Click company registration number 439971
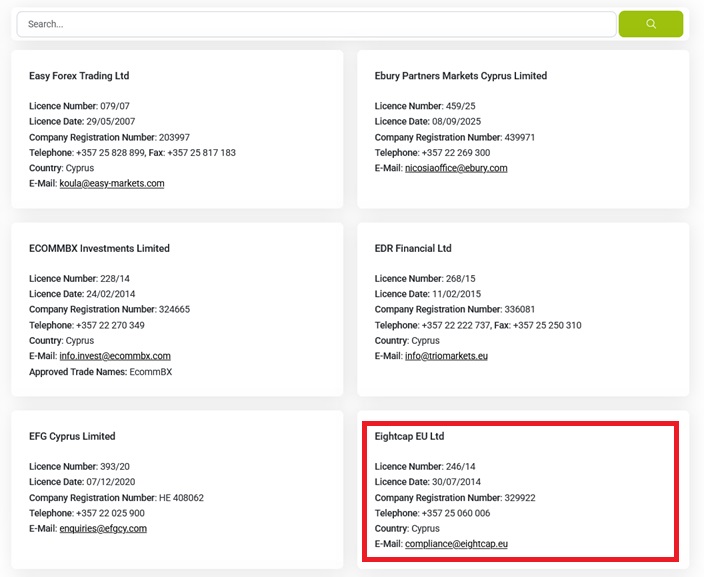Viewport: 704px width, 577px height. (x=520, y=137)
